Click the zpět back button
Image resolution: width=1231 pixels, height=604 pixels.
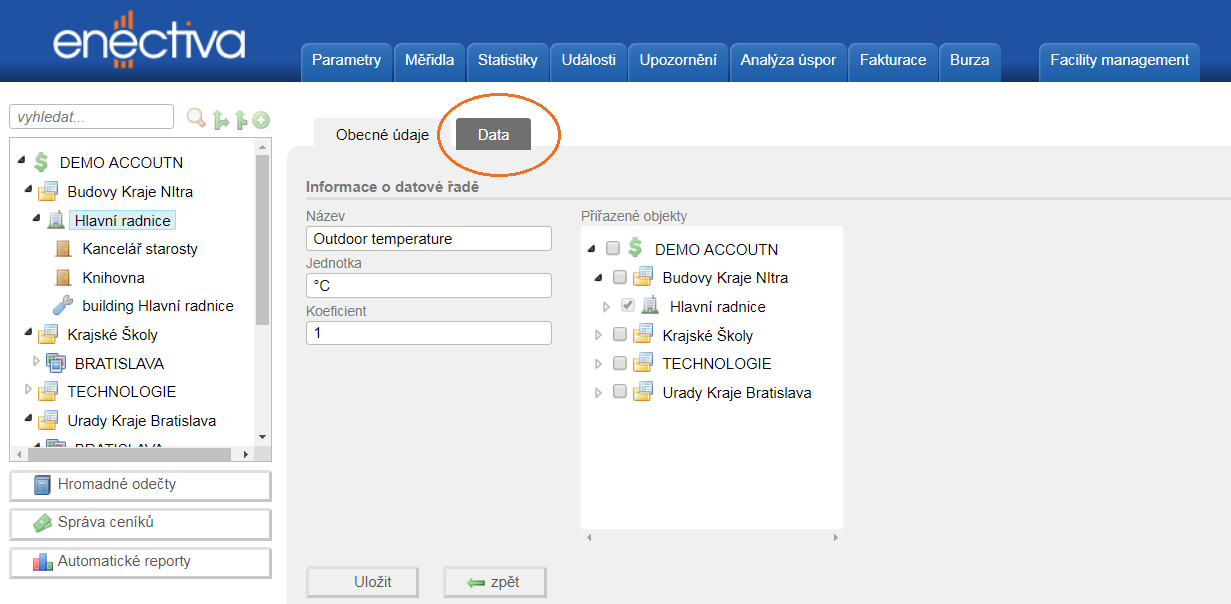tap(494, 582)
